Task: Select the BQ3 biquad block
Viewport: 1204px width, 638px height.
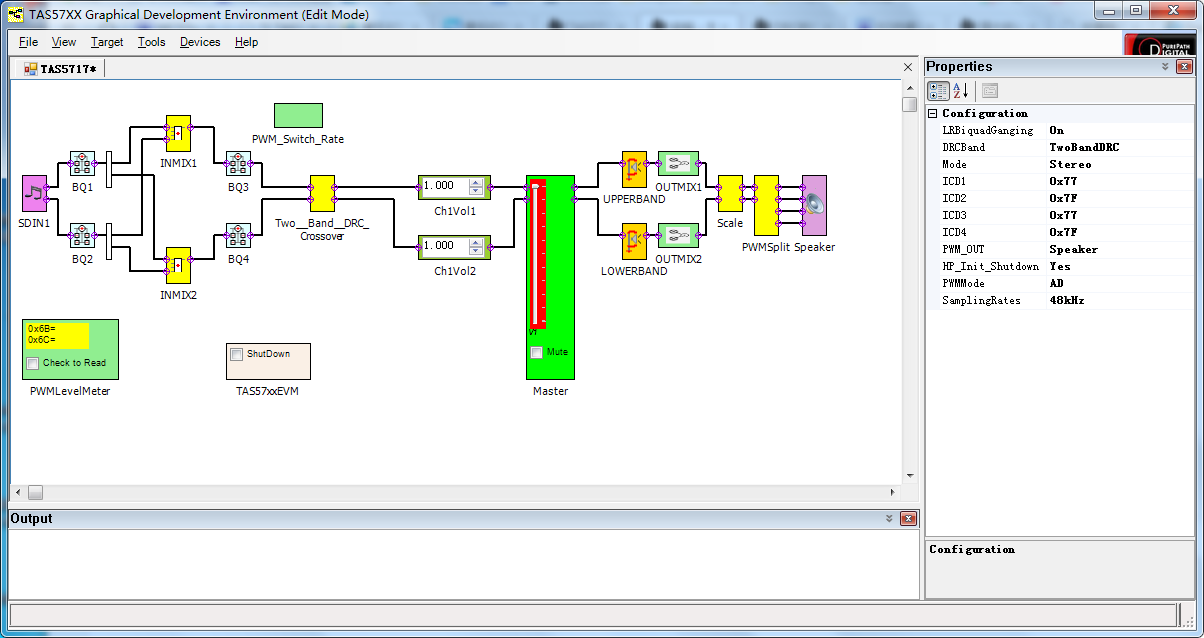Action: (238, 164)
